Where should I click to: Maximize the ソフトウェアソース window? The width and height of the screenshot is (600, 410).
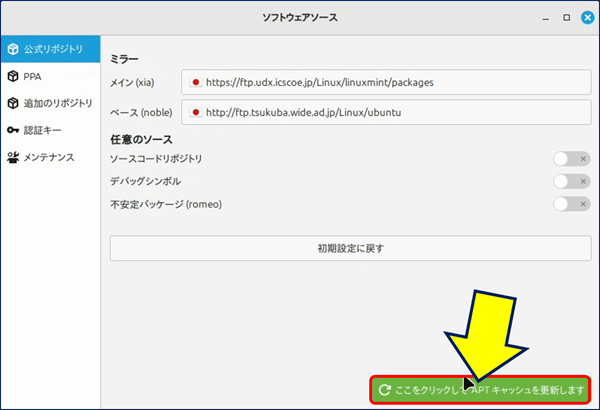[567, 18]
